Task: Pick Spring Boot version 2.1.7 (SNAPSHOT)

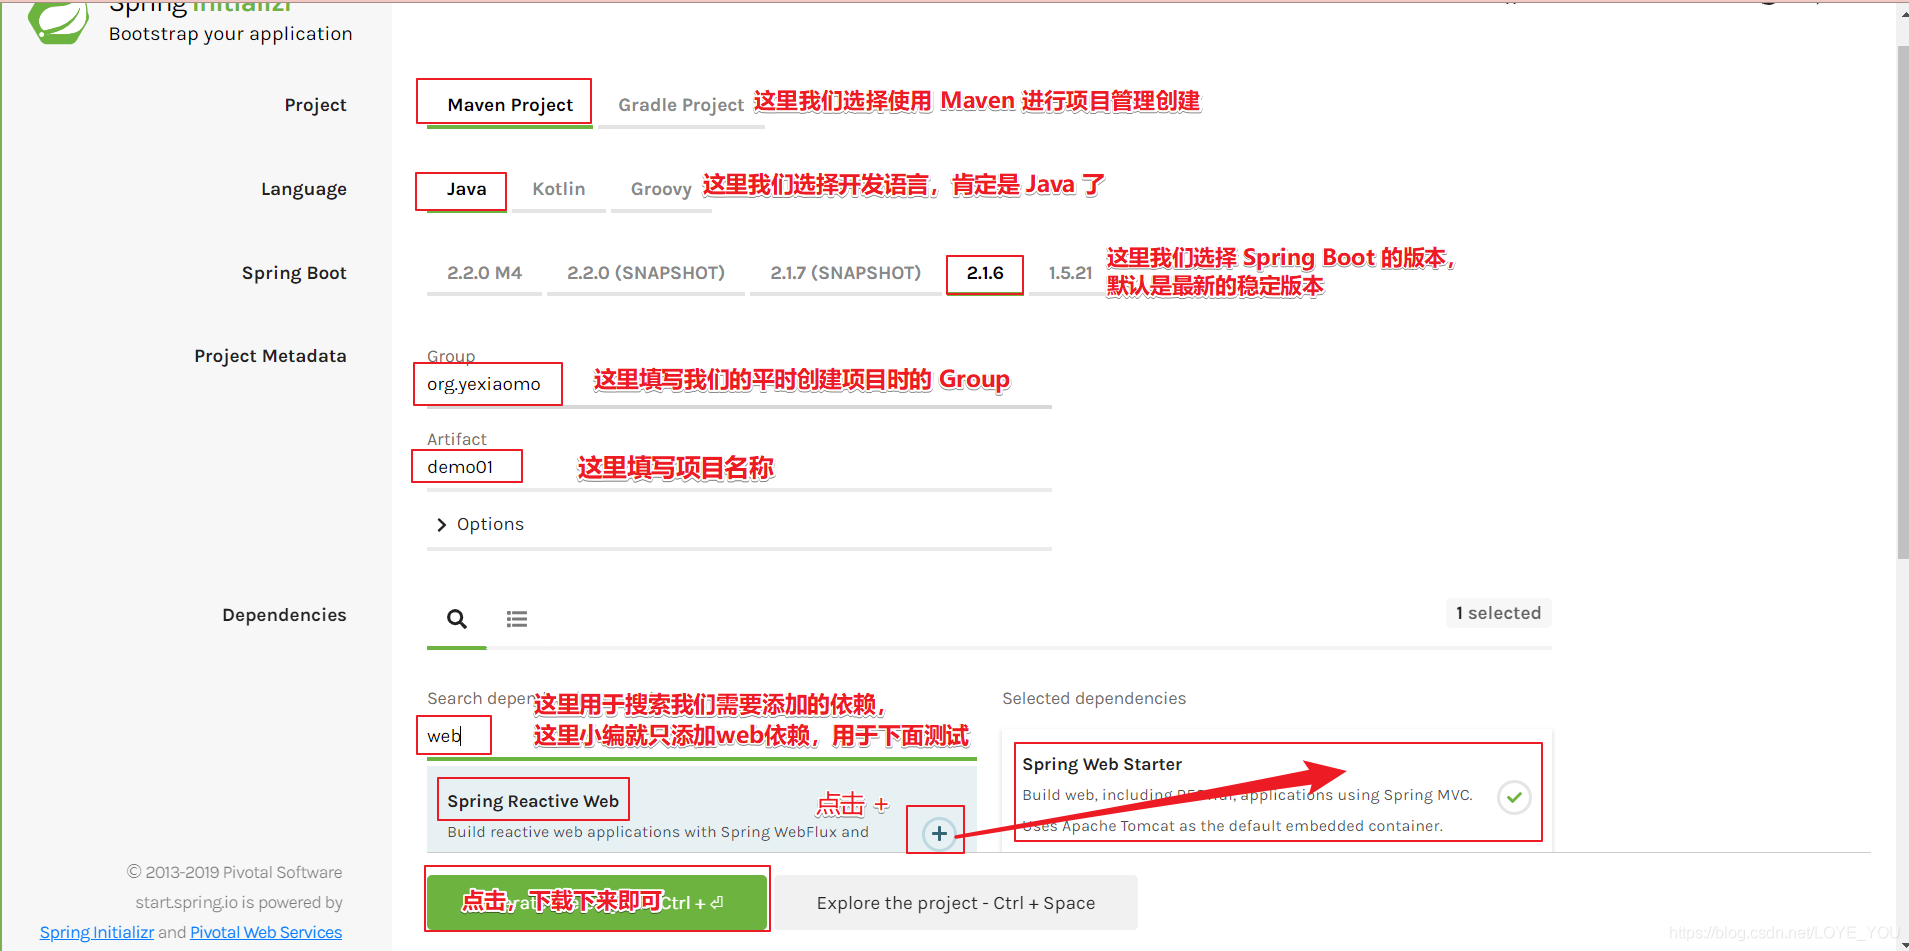Action: [x=845, y=273]
